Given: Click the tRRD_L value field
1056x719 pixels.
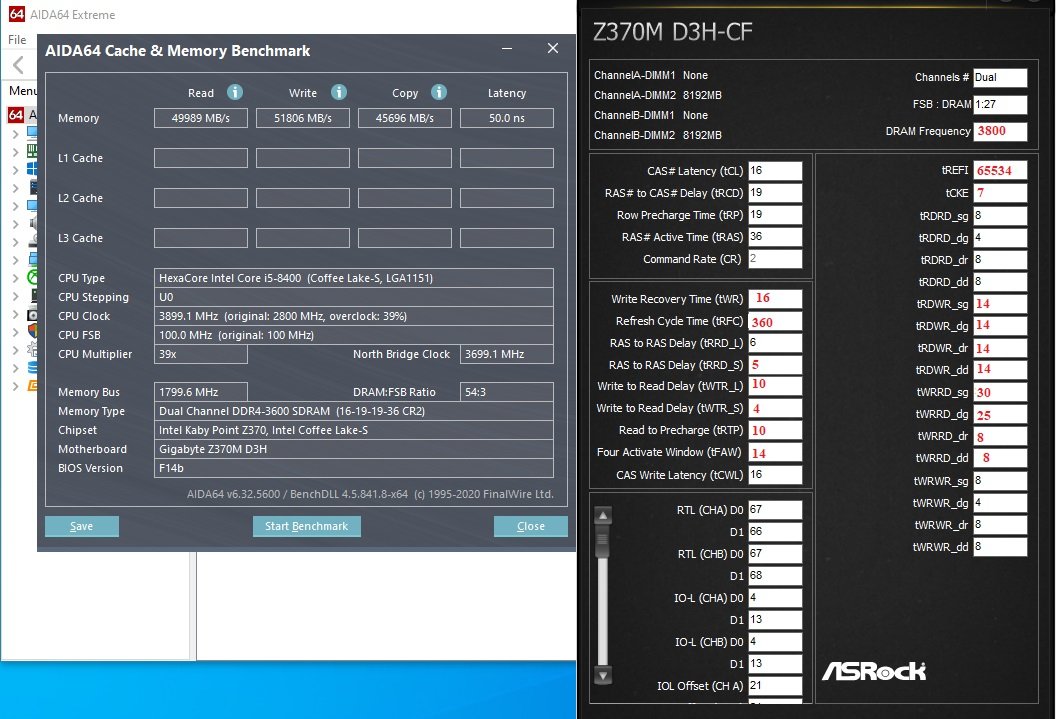Looking at the screenshot, I should [x=775, y=343].
